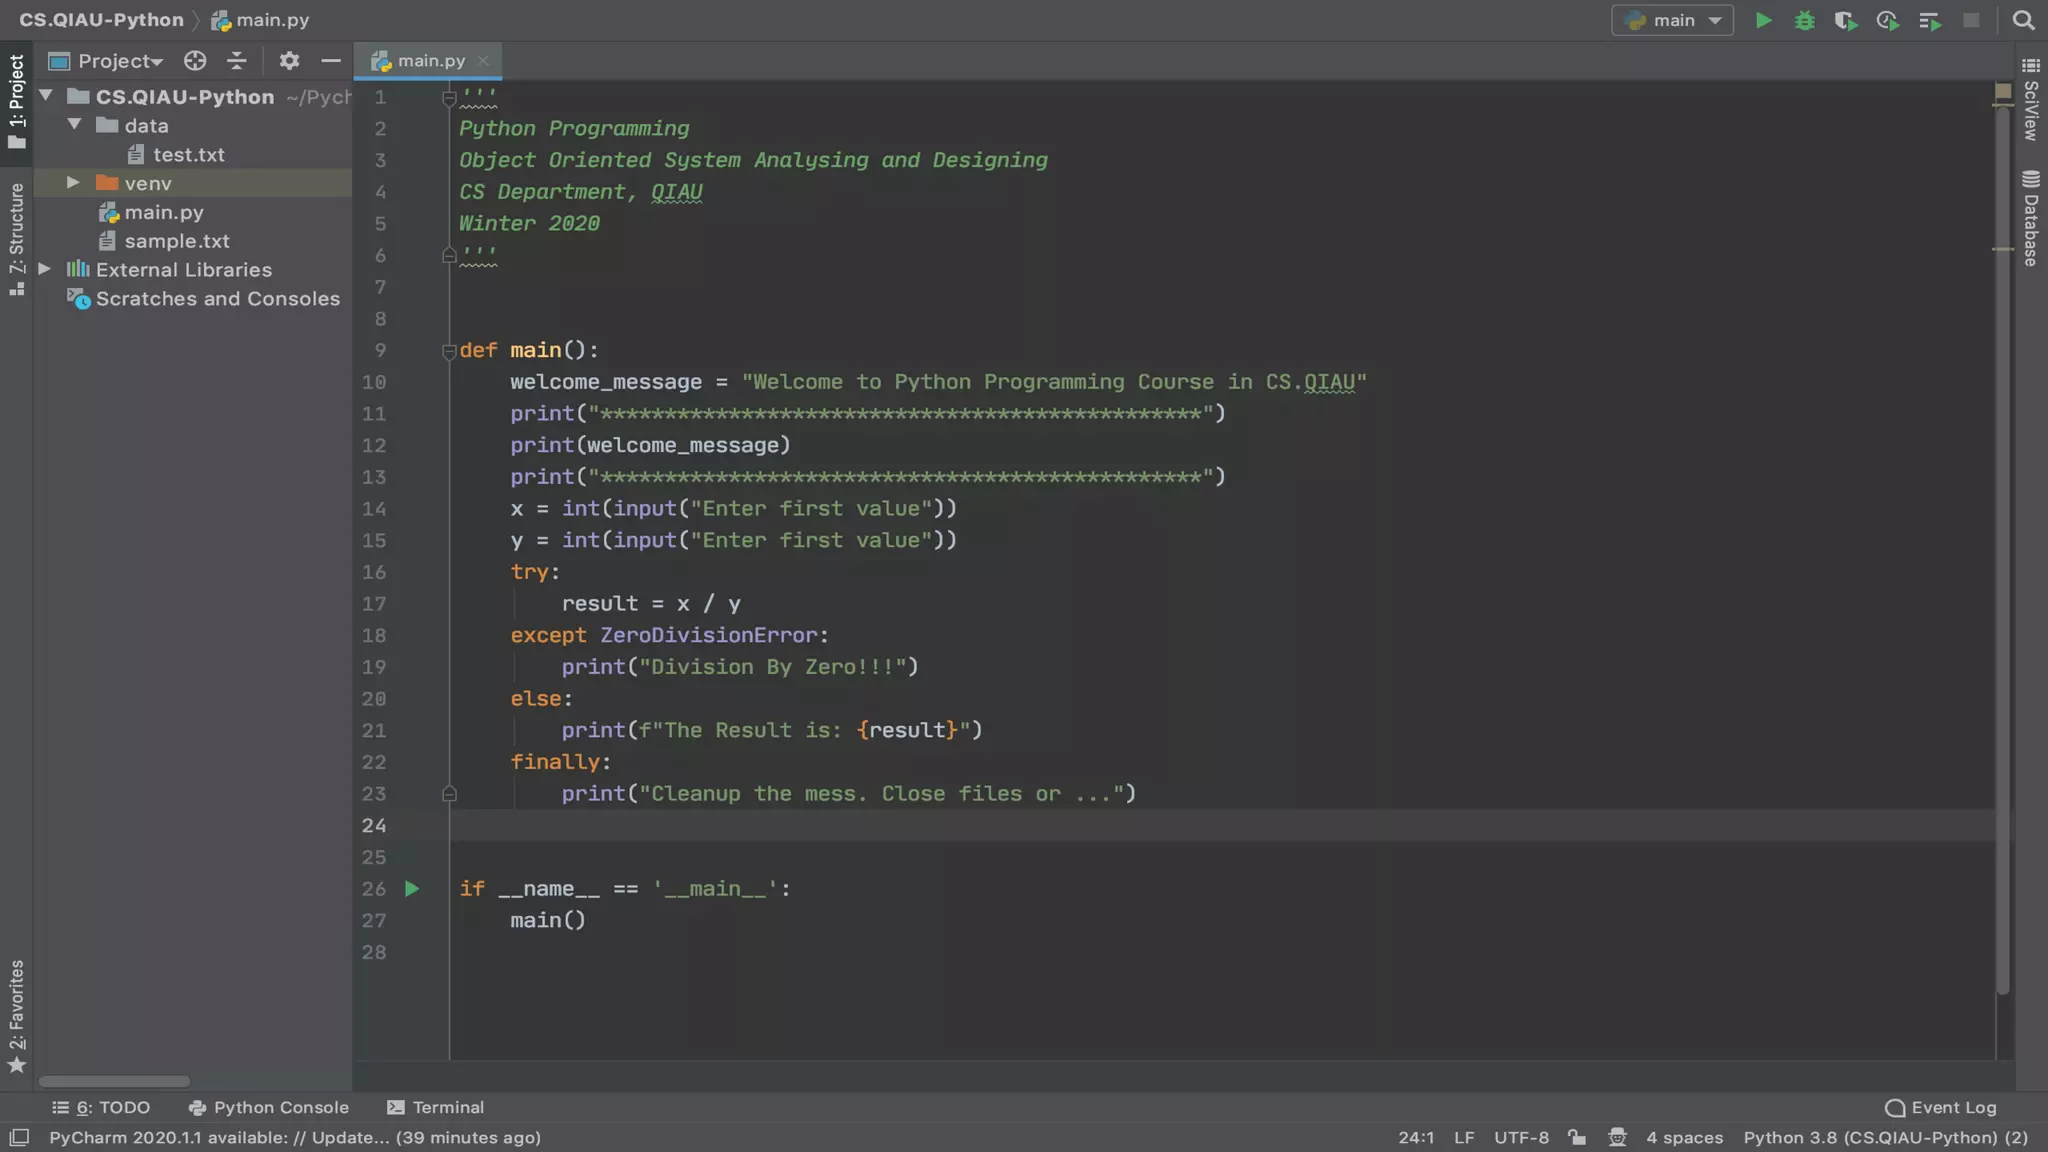Click the locate-in-project target icon
This screenshot has width=2048, height=1152.
click(195, 61)
